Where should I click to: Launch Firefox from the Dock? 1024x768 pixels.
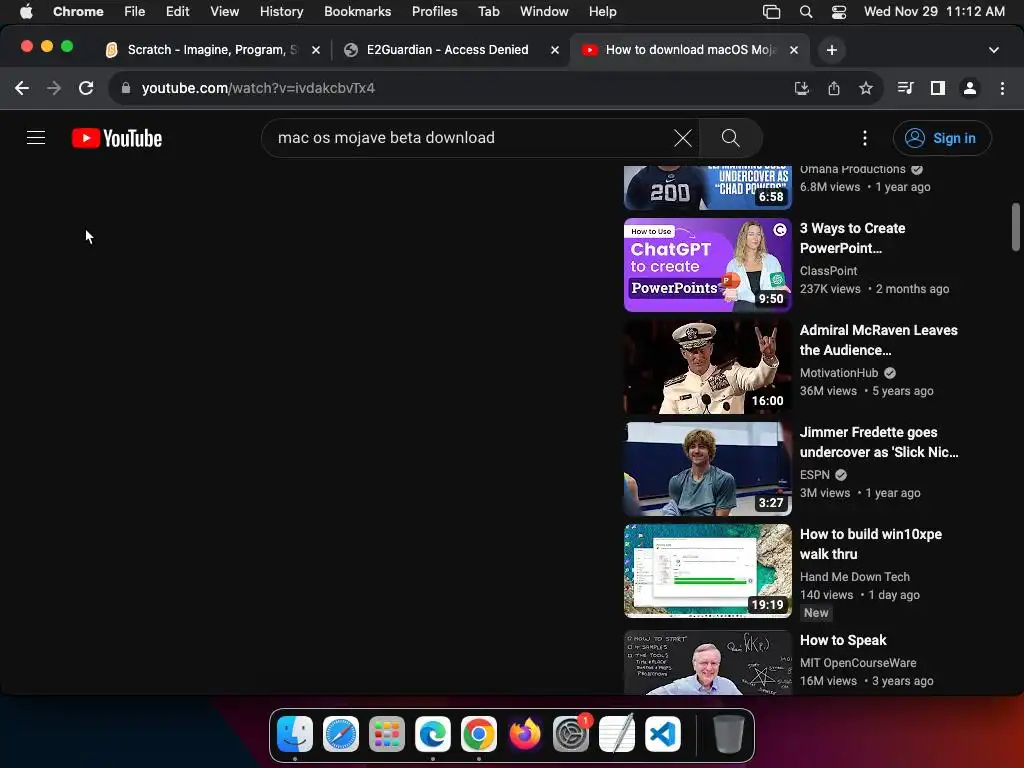click(x=524, y=734)
